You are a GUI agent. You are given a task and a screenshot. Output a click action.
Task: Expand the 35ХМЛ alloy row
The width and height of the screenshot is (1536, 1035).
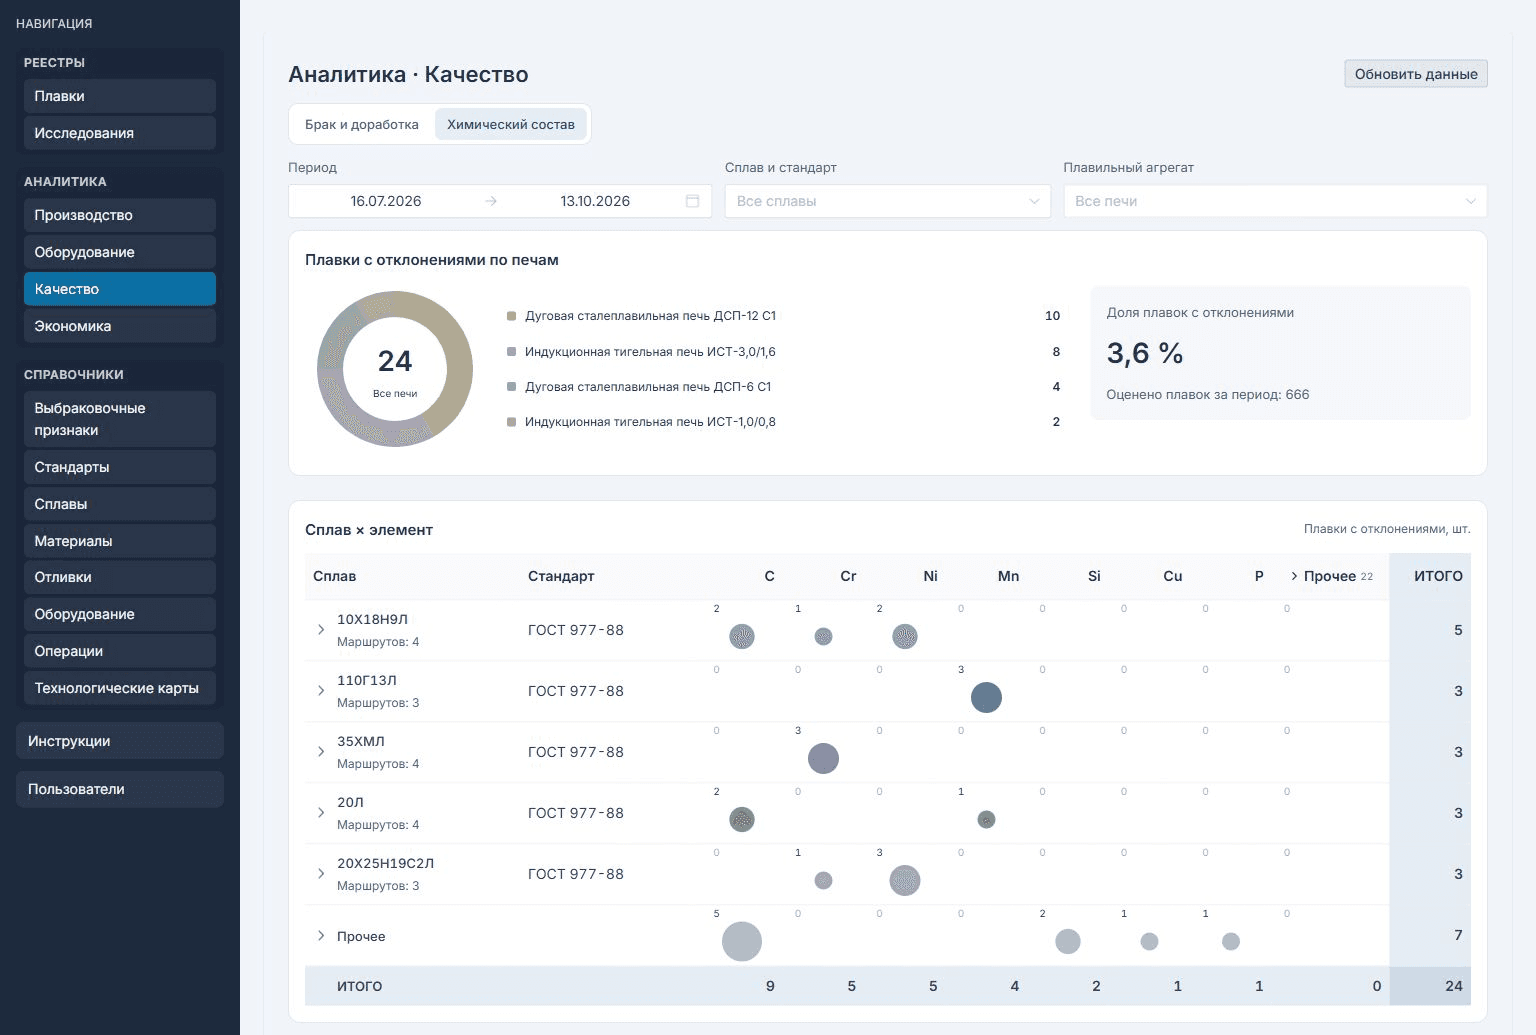pyautogui.click(x=321, y=752)
